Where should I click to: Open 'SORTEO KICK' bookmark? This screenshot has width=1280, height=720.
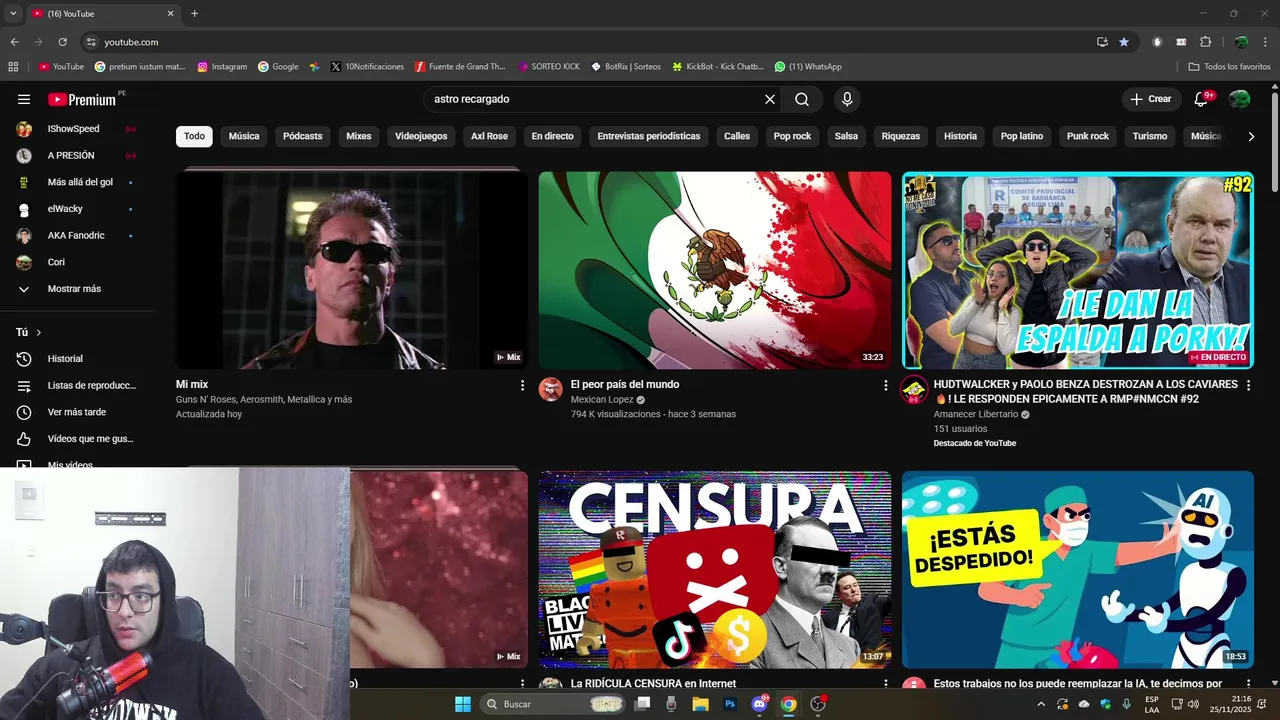(x=549, y=67)
